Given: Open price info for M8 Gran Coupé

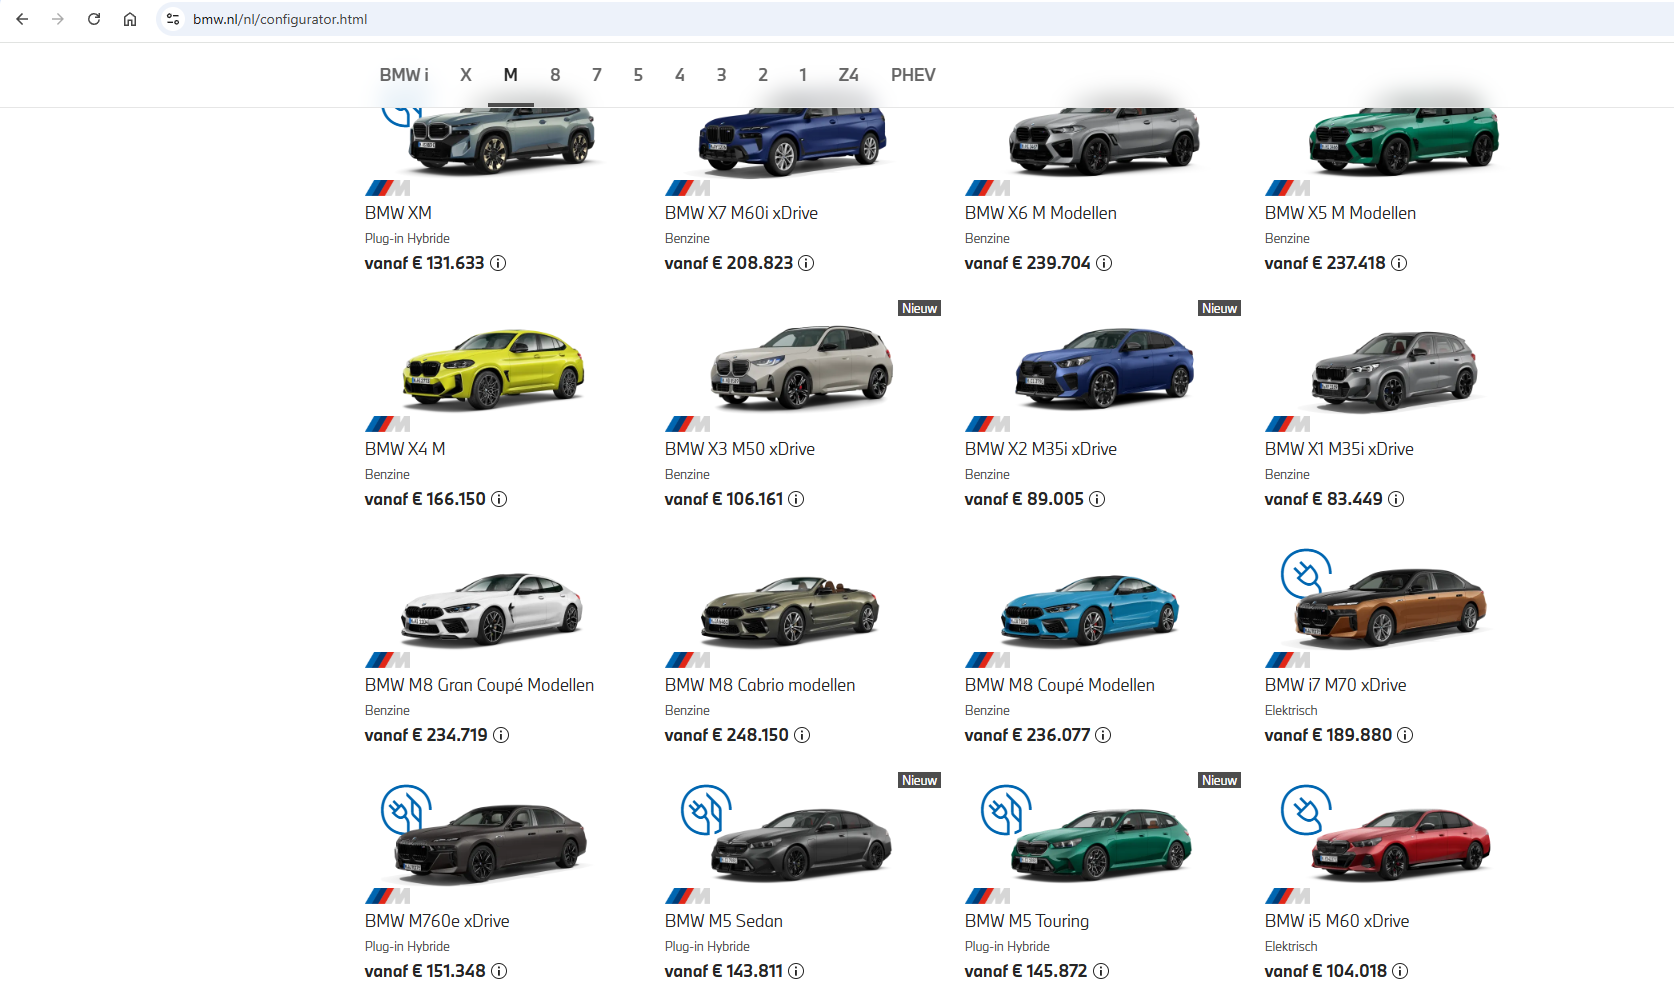Looking at the screenshot, I should click(501, 735).
